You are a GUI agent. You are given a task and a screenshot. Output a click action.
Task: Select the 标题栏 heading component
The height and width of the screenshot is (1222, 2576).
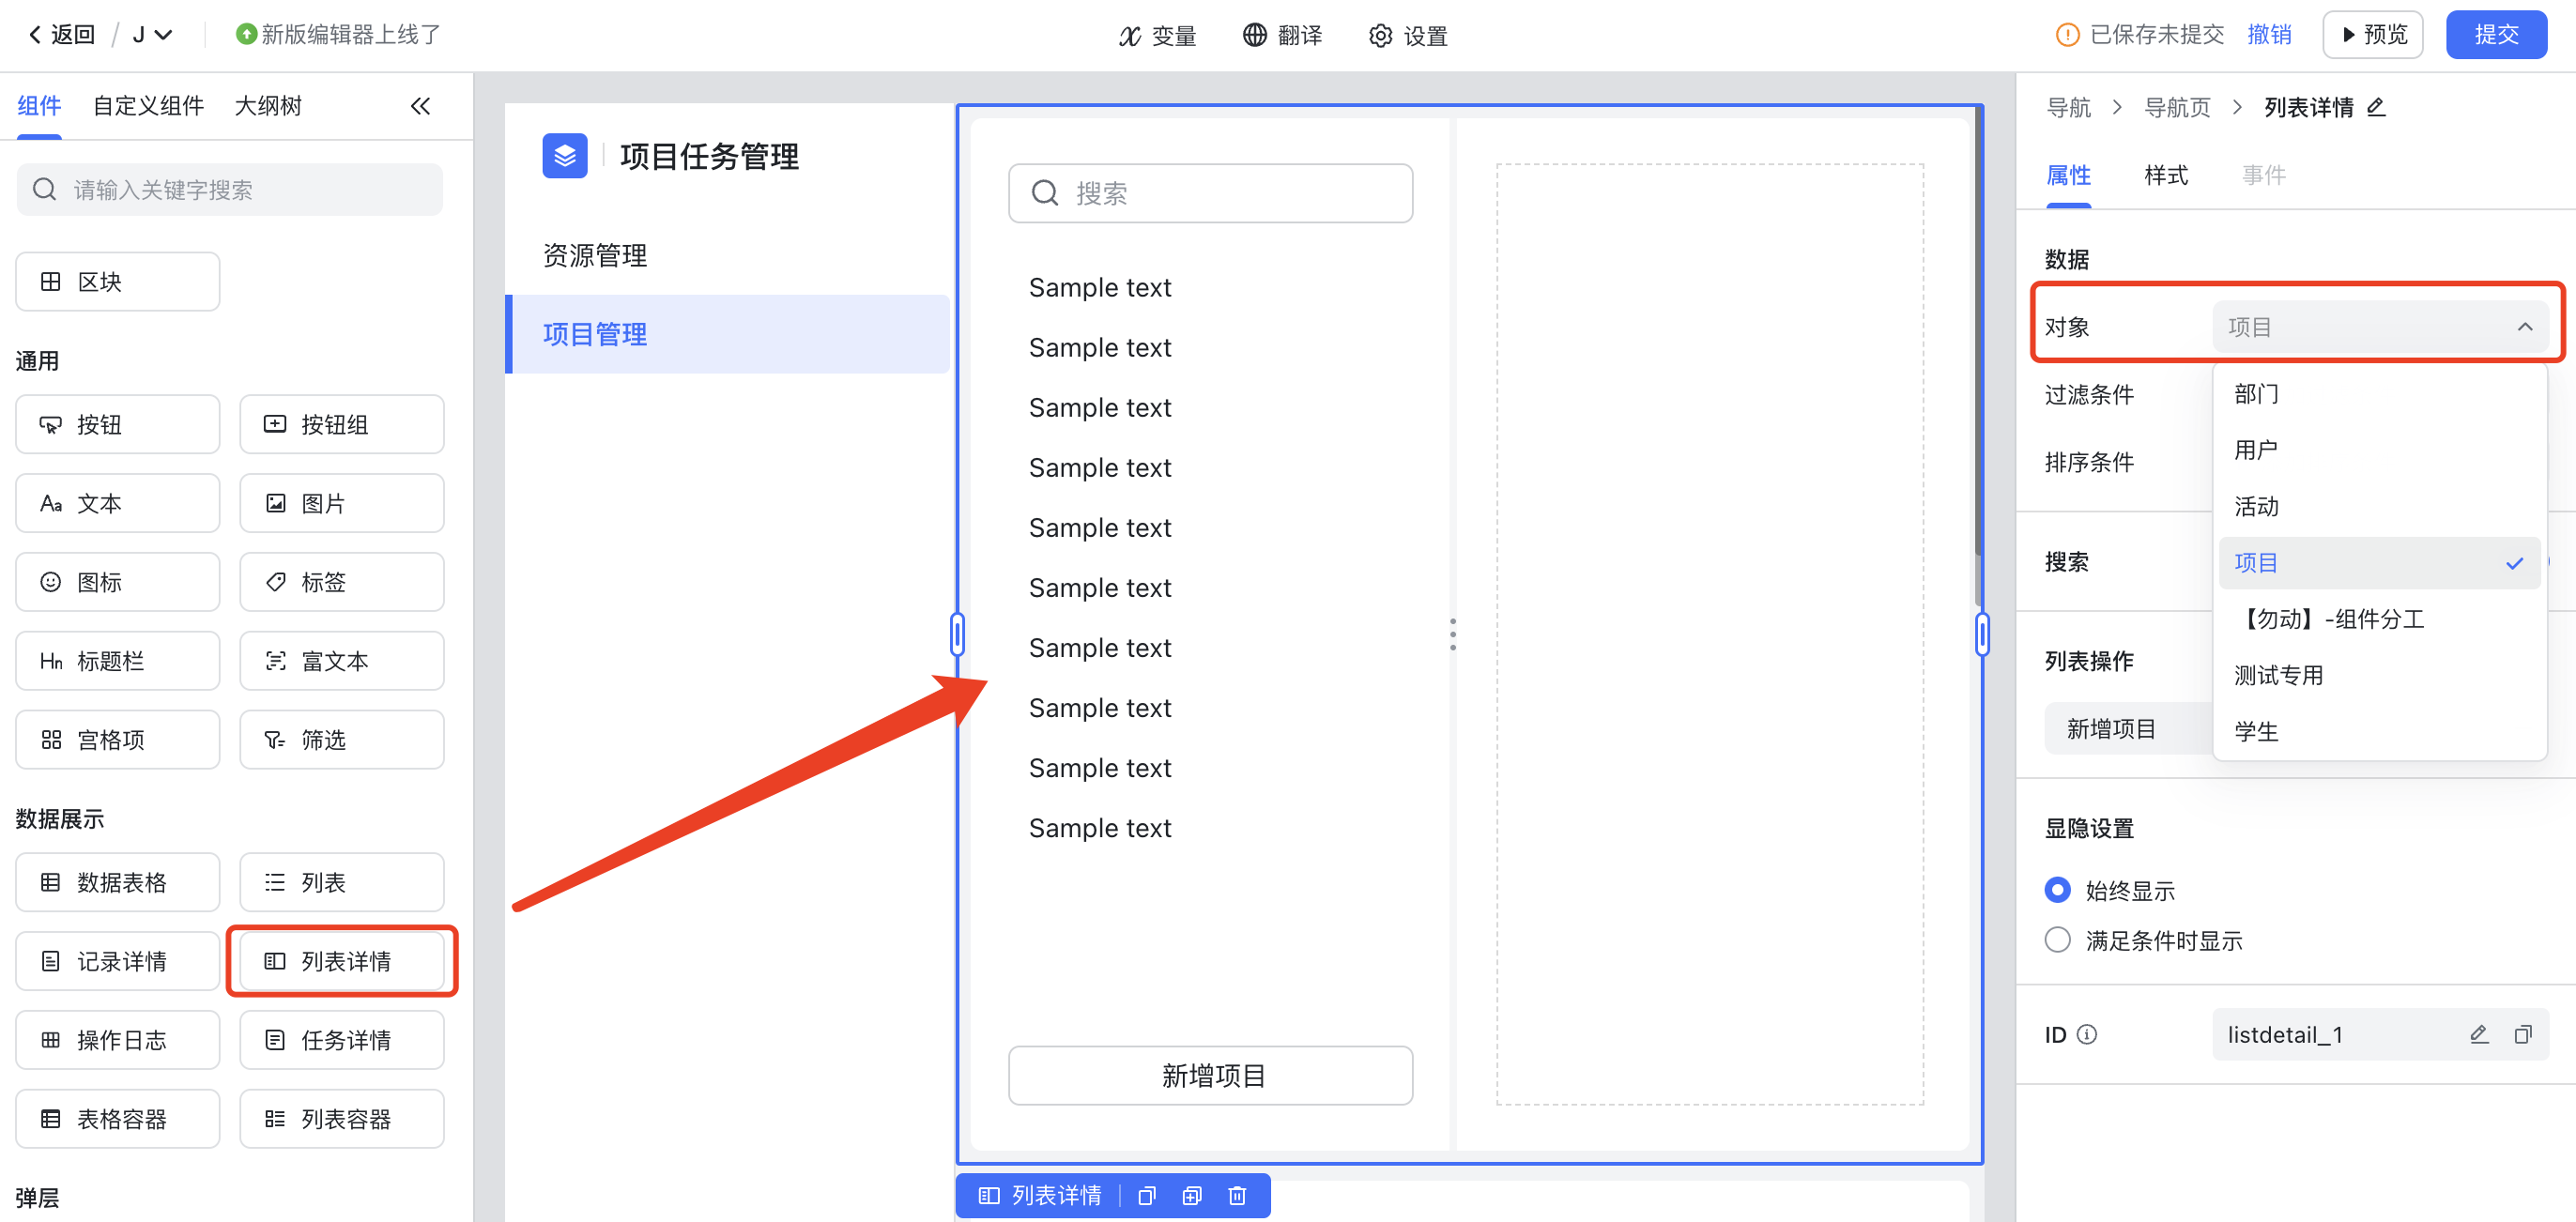(118, 661)
